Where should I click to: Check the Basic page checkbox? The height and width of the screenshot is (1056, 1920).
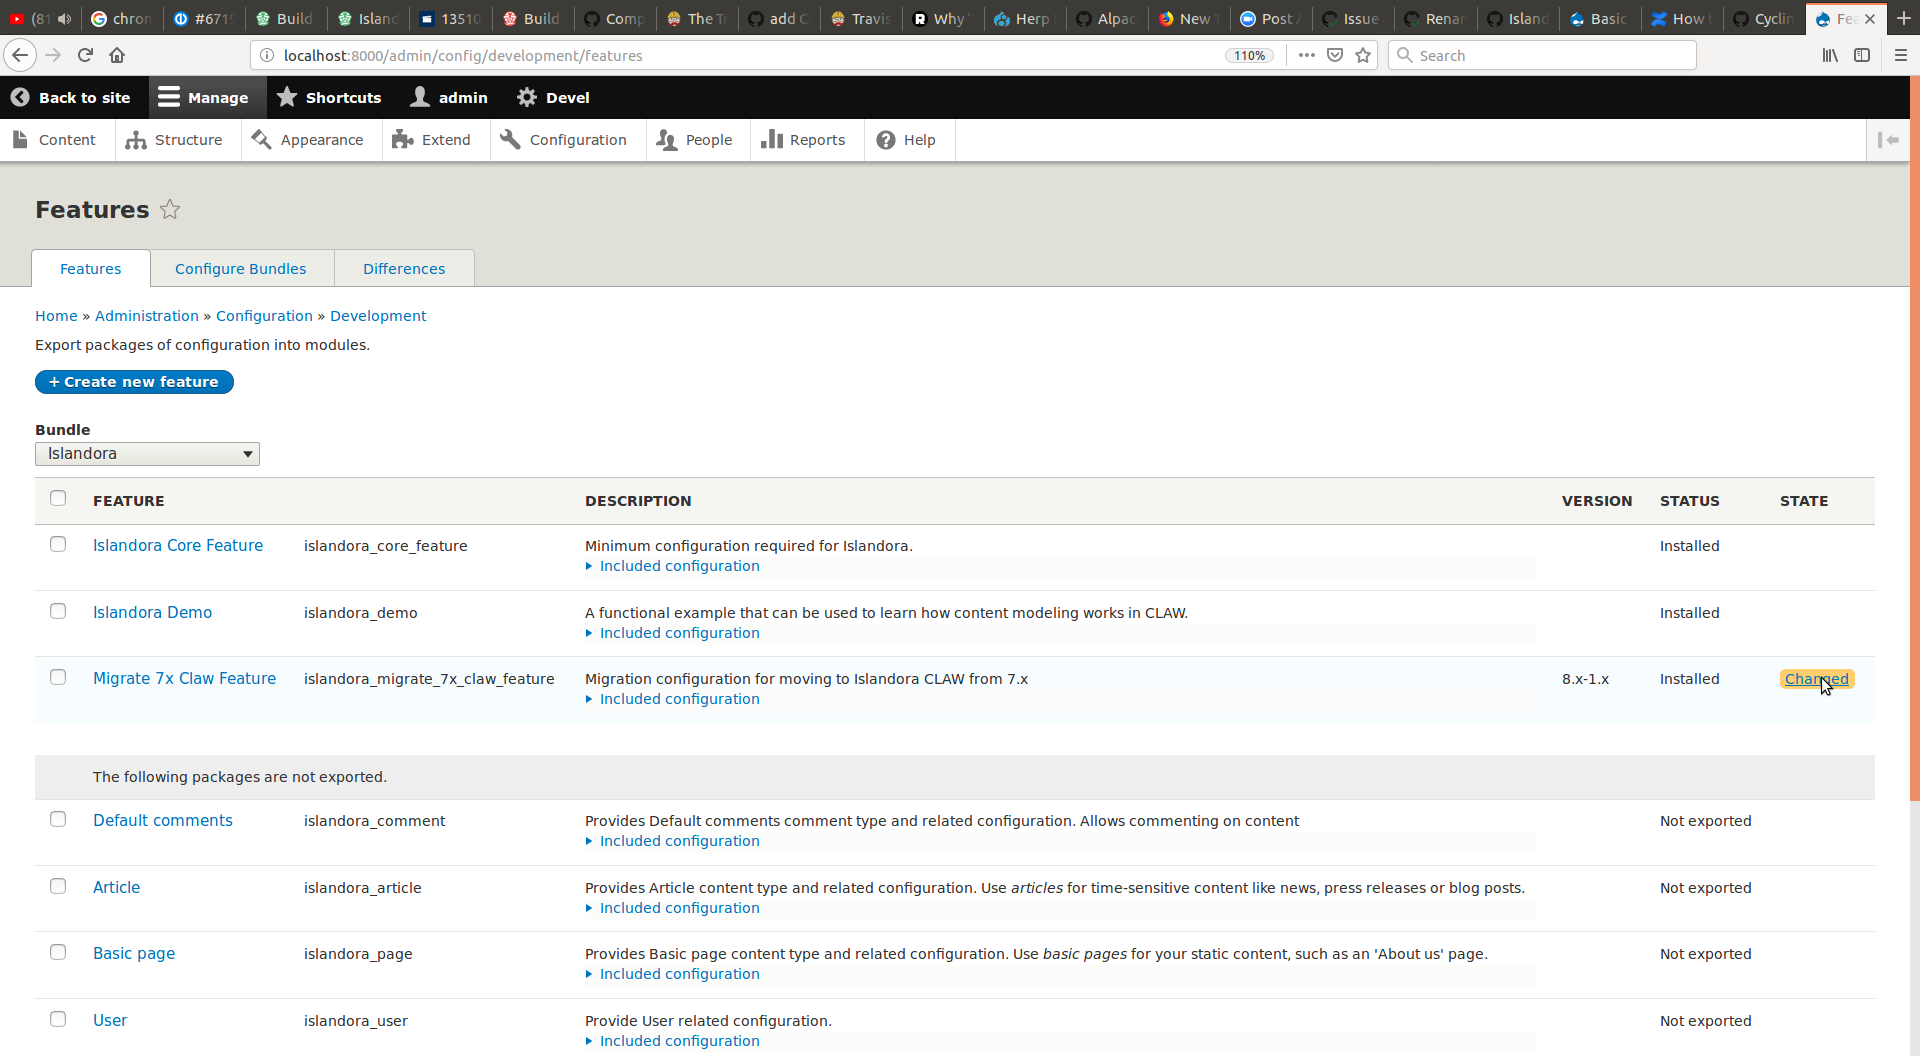point(58,952)
